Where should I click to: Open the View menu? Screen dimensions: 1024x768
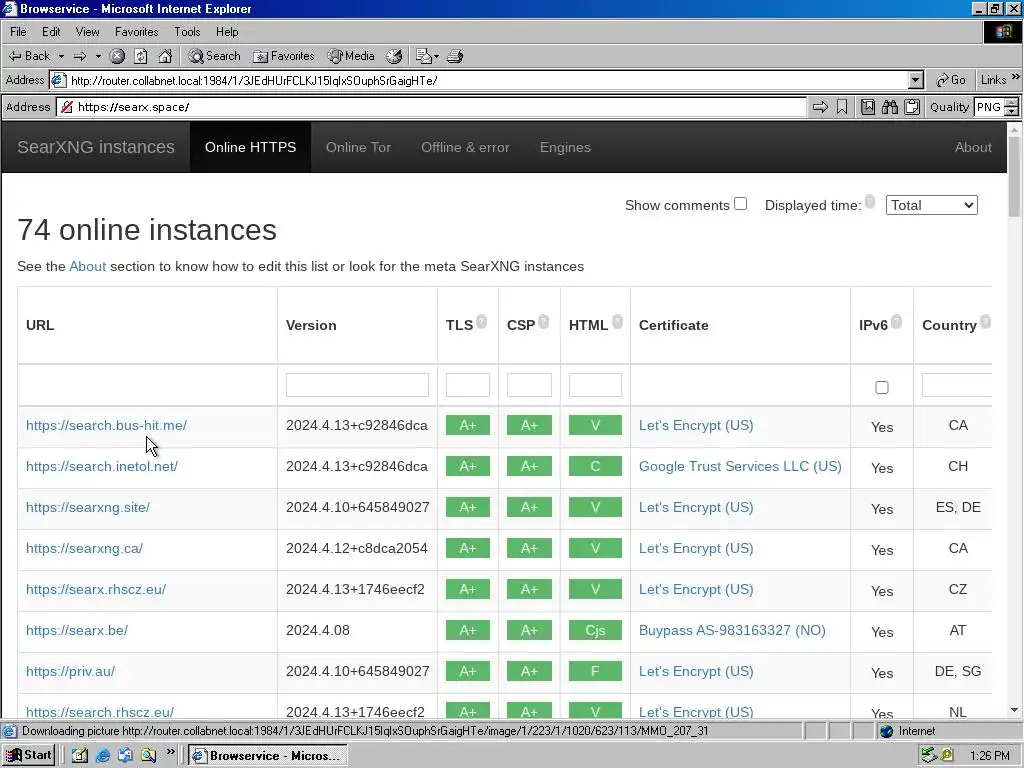[x=88, y=32]
